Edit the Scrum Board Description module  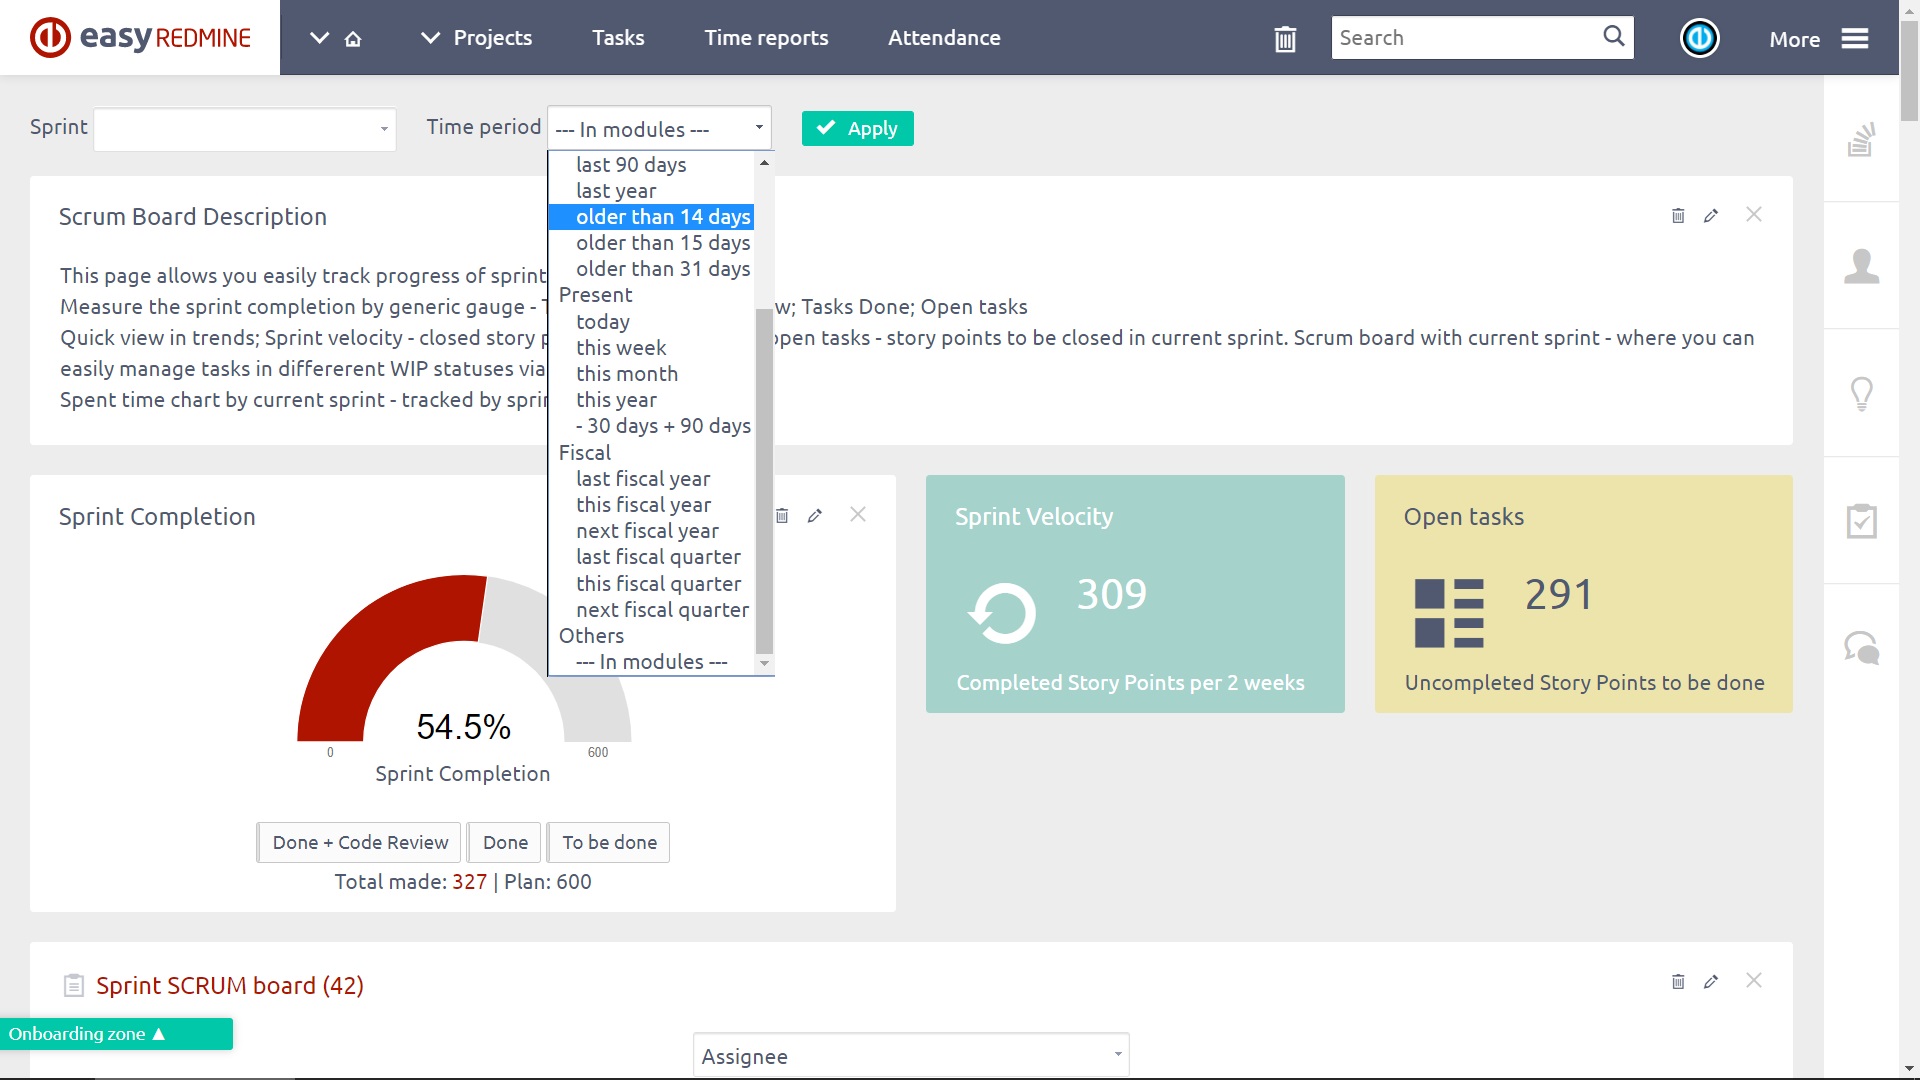coord(1711,216)
